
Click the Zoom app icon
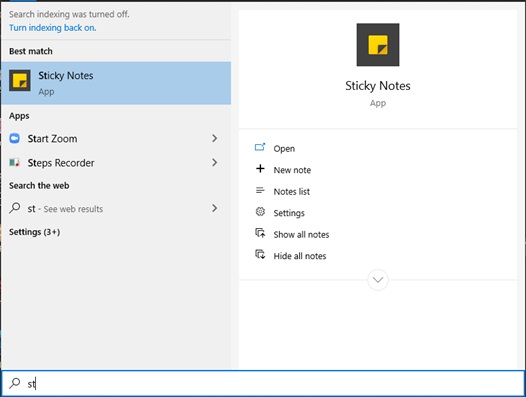click(14, 138)
